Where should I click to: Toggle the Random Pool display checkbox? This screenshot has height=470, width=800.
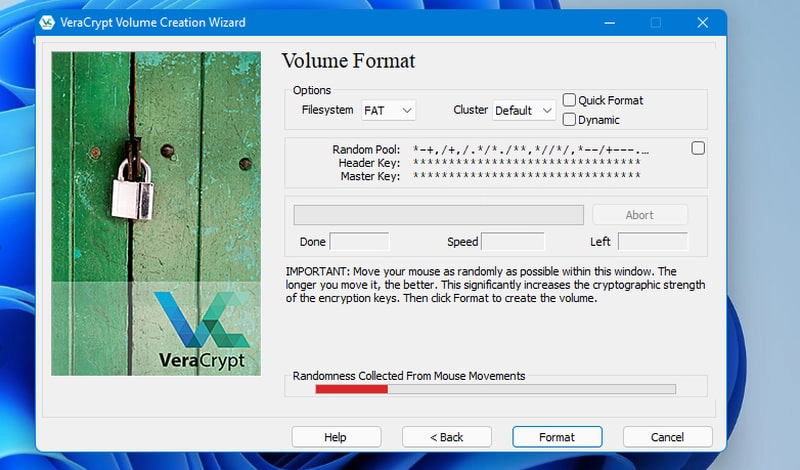coord(698,148)
